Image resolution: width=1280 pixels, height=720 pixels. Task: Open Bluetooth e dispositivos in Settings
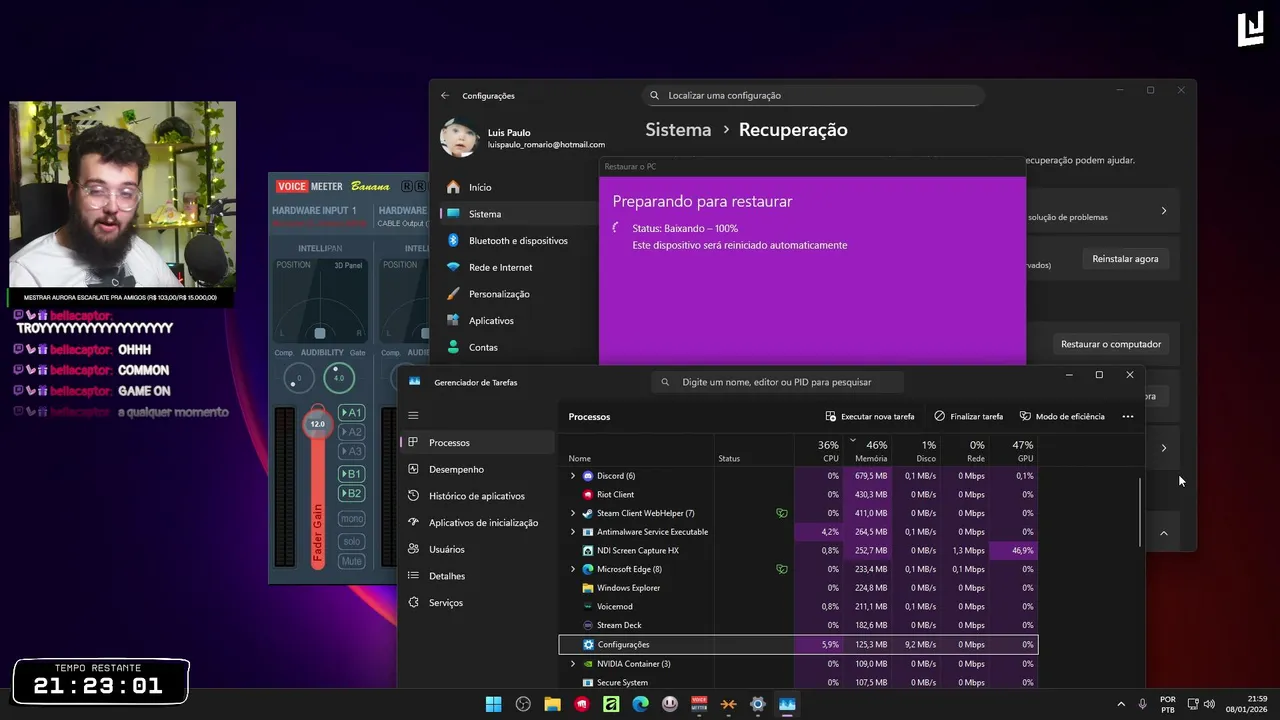pos(518,241)
